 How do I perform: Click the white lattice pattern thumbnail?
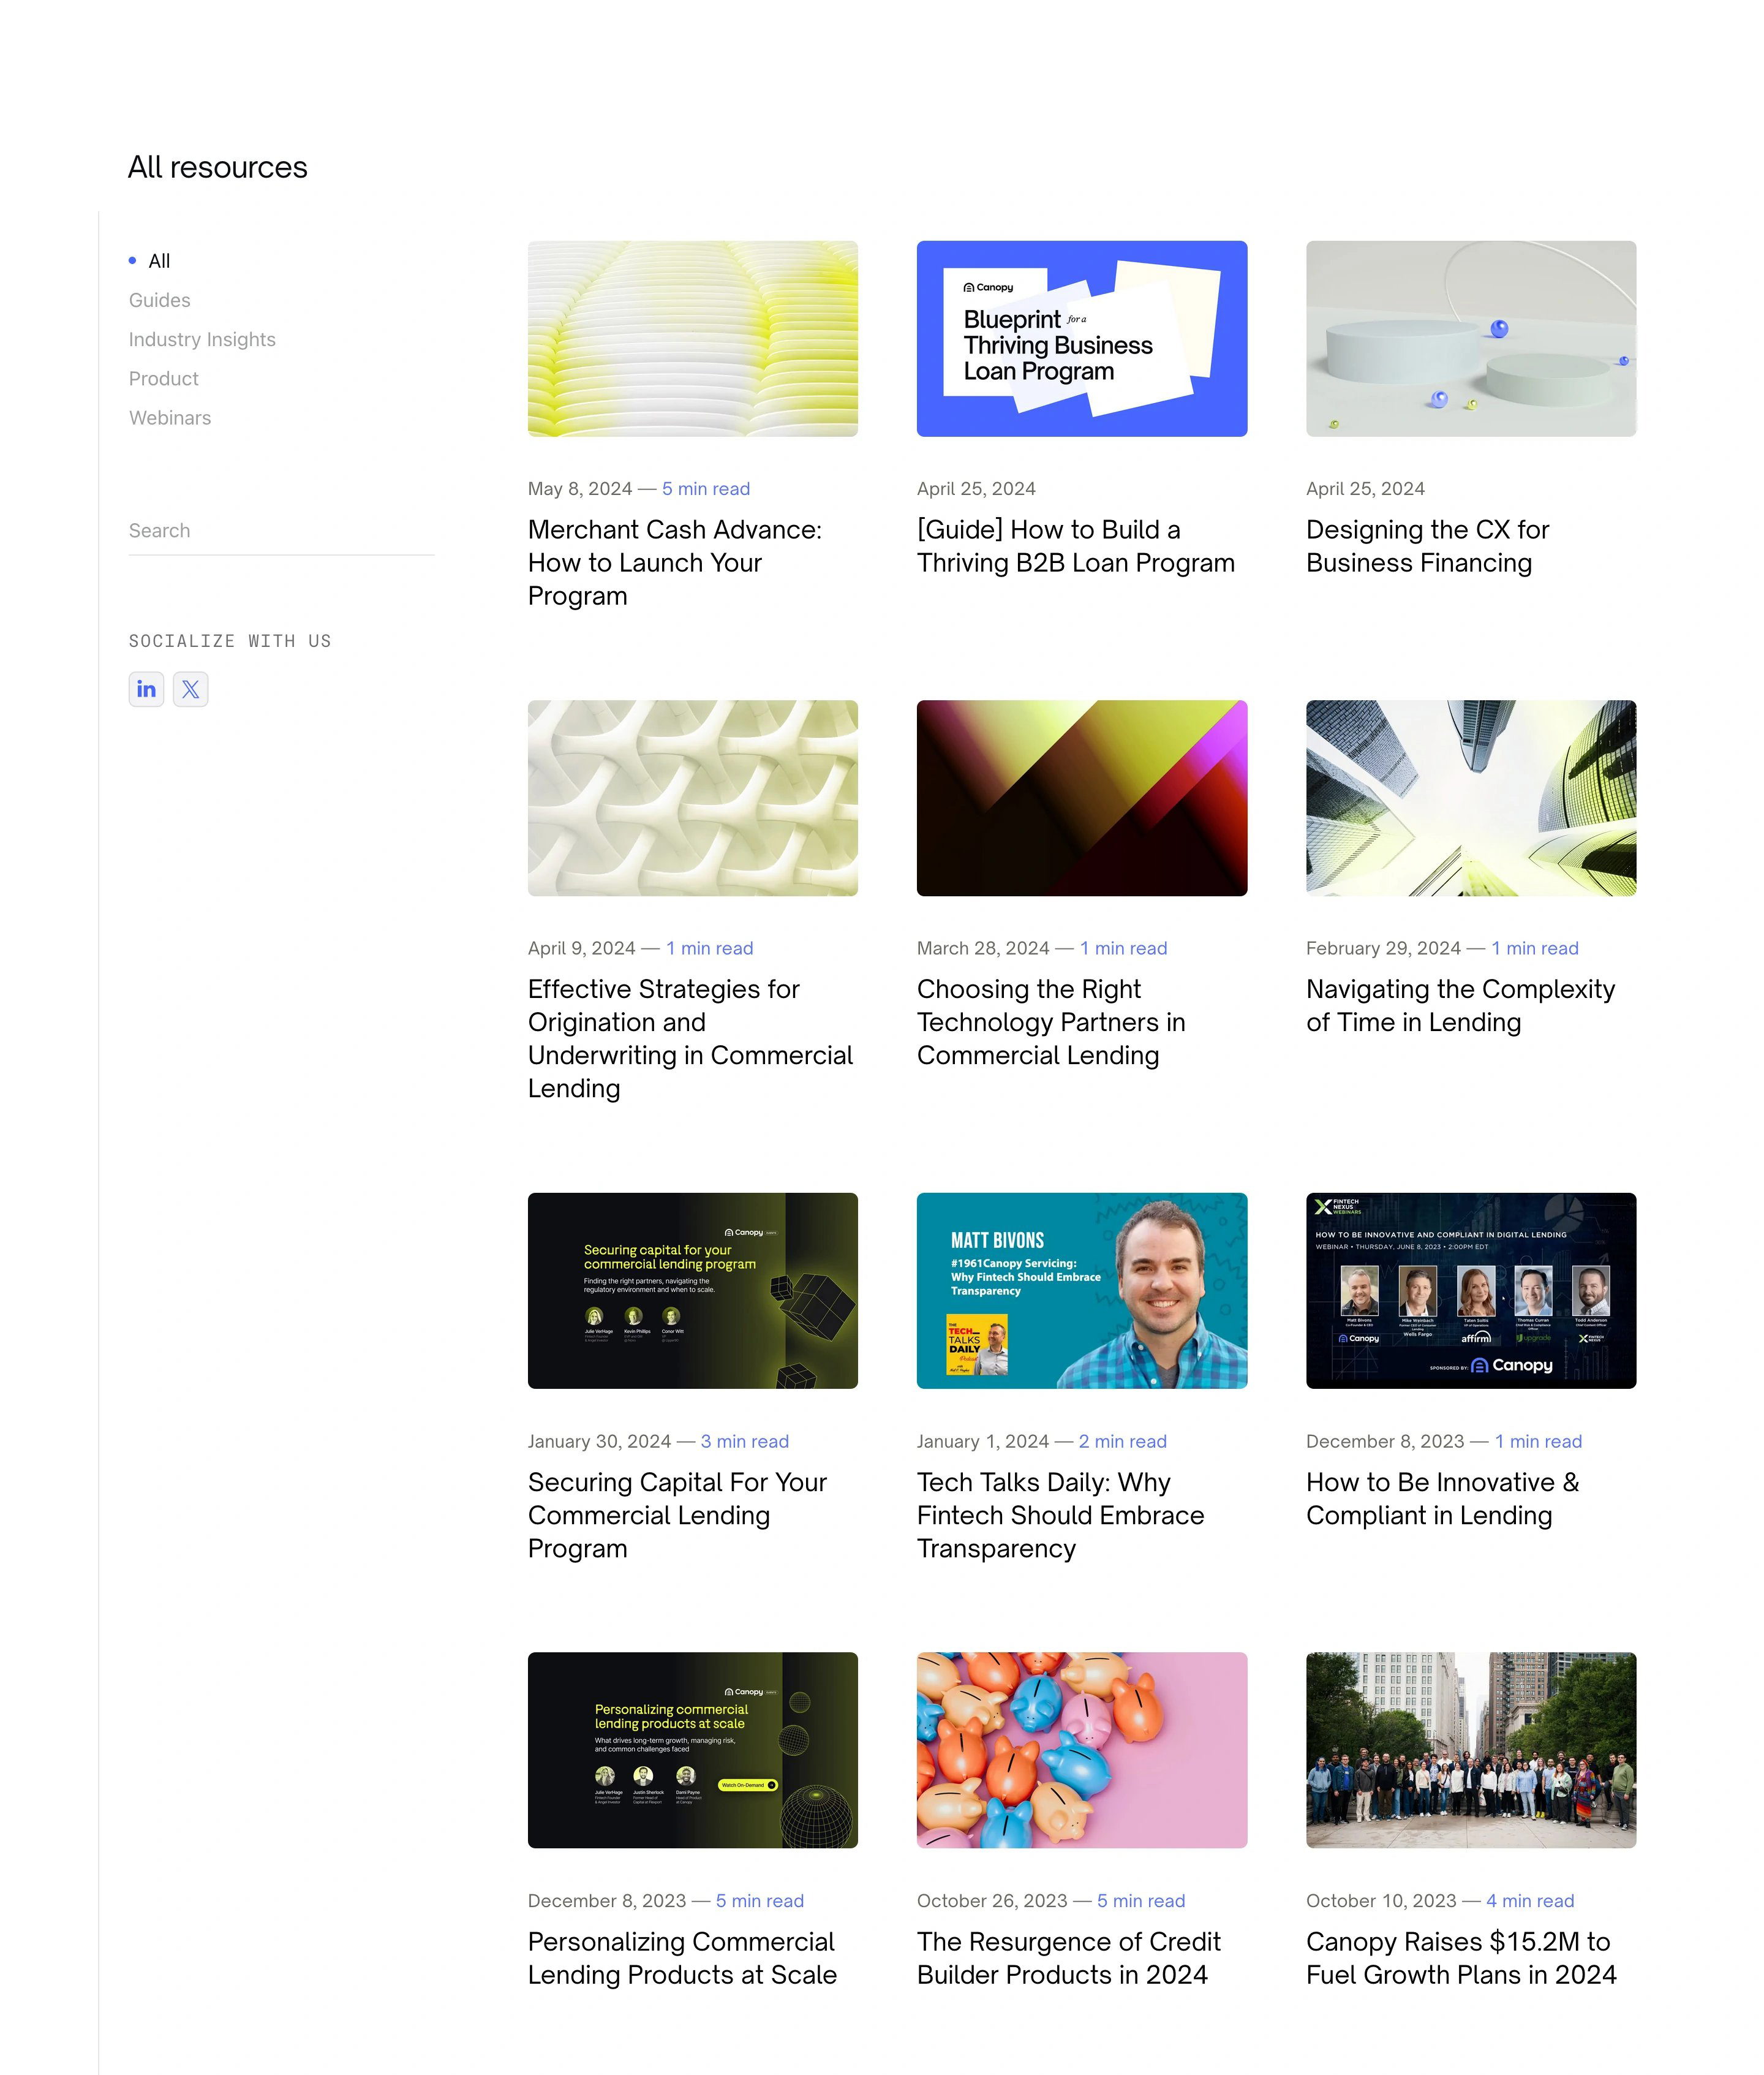[693, 798]
